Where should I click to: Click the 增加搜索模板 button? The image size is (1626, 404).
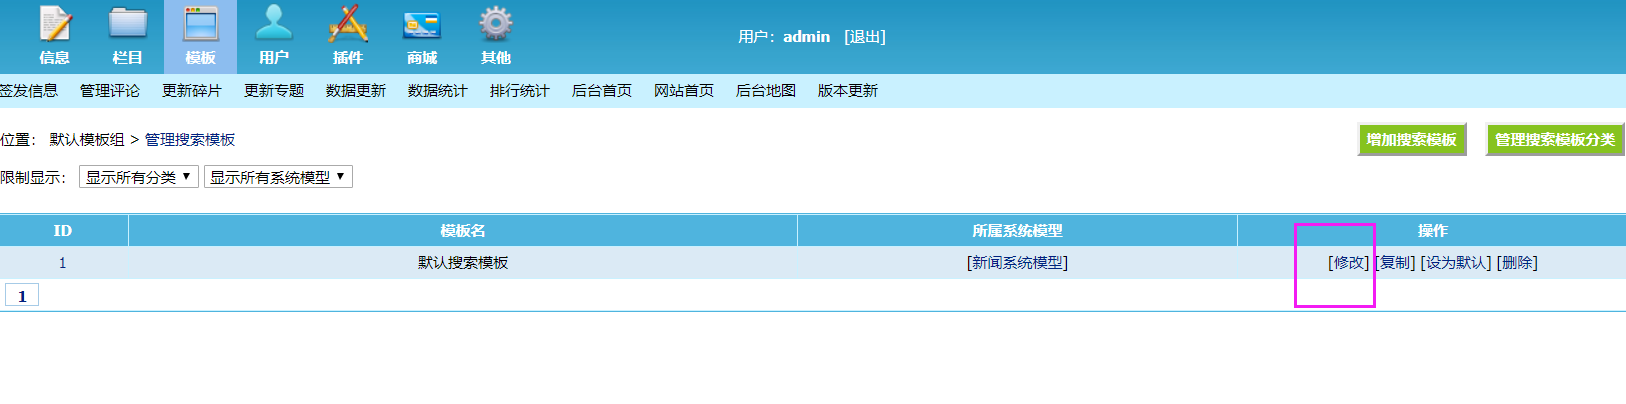click(1412, 140)
